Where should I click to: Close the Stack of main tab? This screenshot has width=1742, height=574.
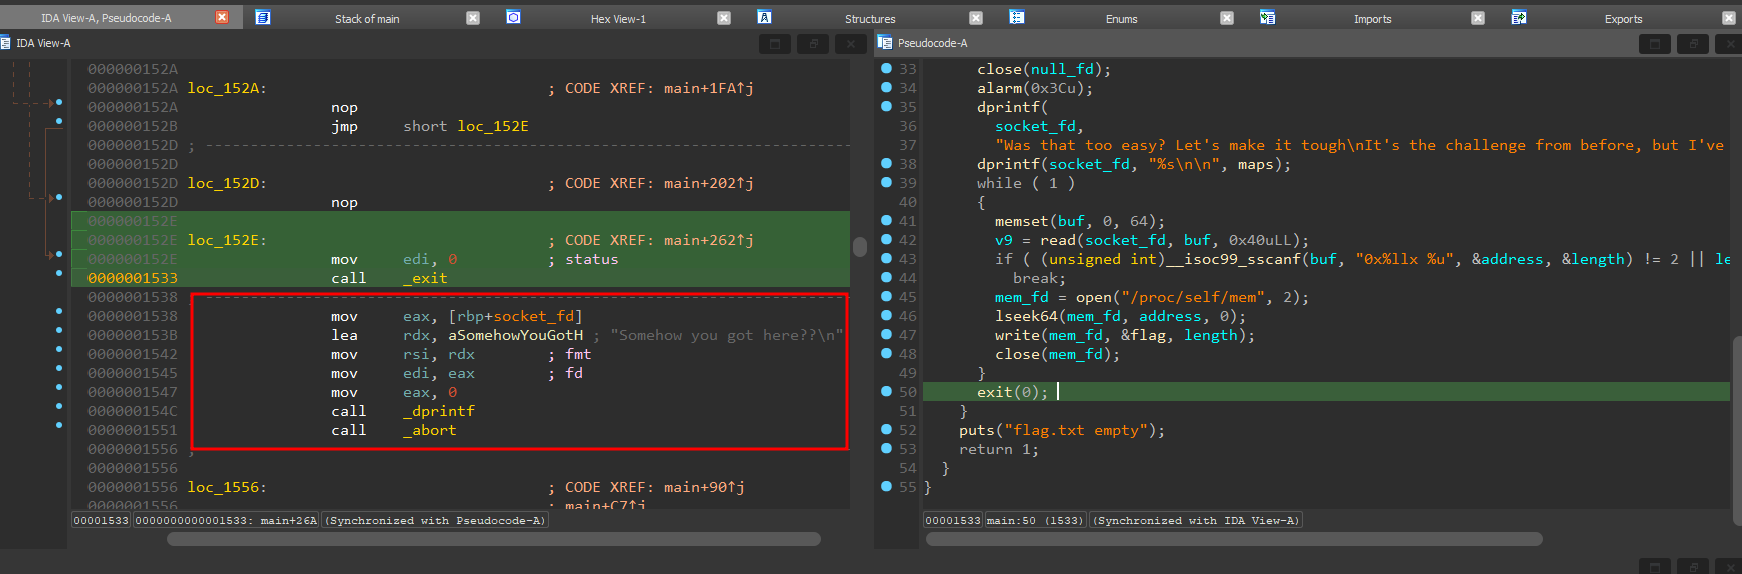[x=473, y=18]
